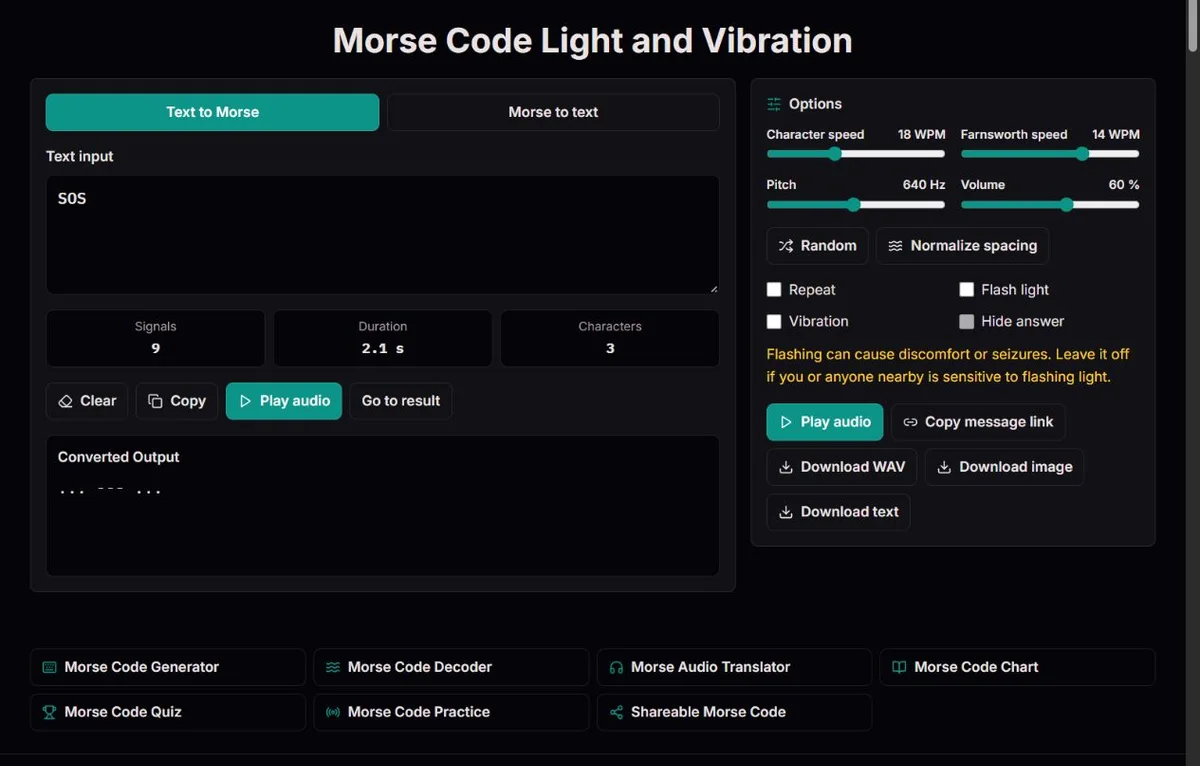Click the Signals count value 9
Image resolution: width=1200 pixels, height=766 pixels.
[156, 349]
